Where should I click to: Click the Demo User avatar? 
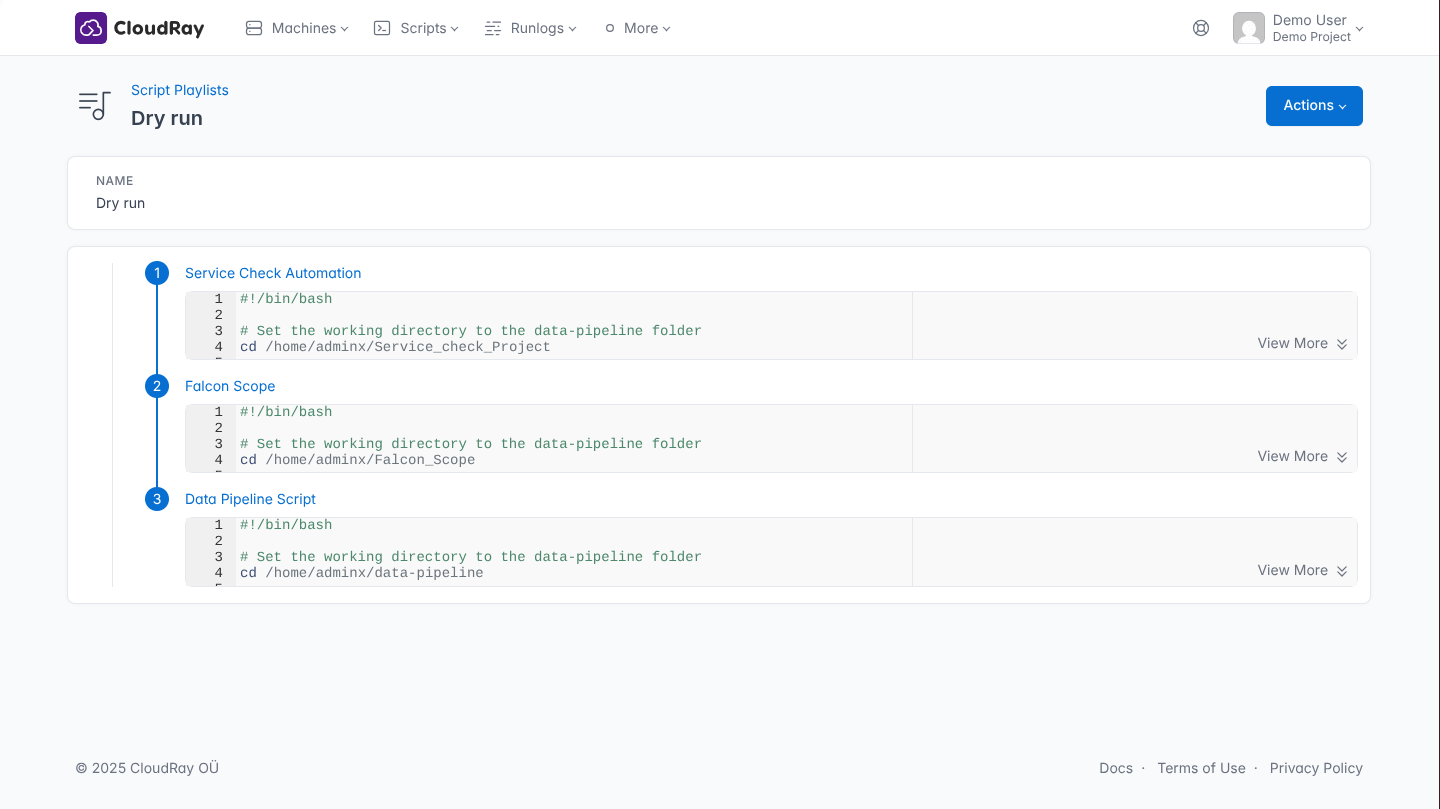click(x=1248, y=28)
